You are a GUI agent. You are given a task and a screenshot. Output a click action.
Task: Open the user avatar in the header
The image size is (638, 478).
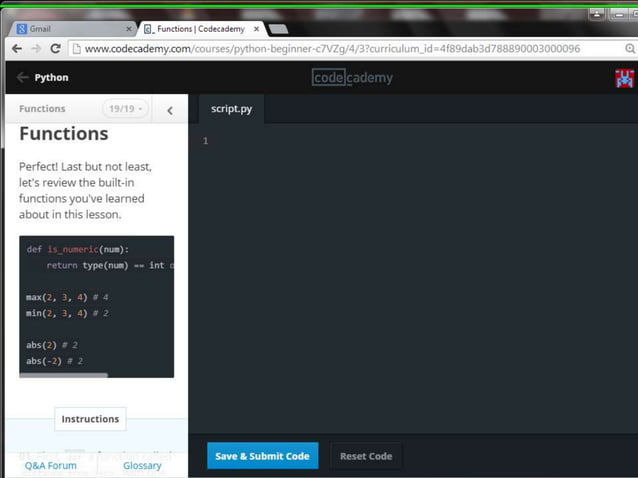click(624, 78)
